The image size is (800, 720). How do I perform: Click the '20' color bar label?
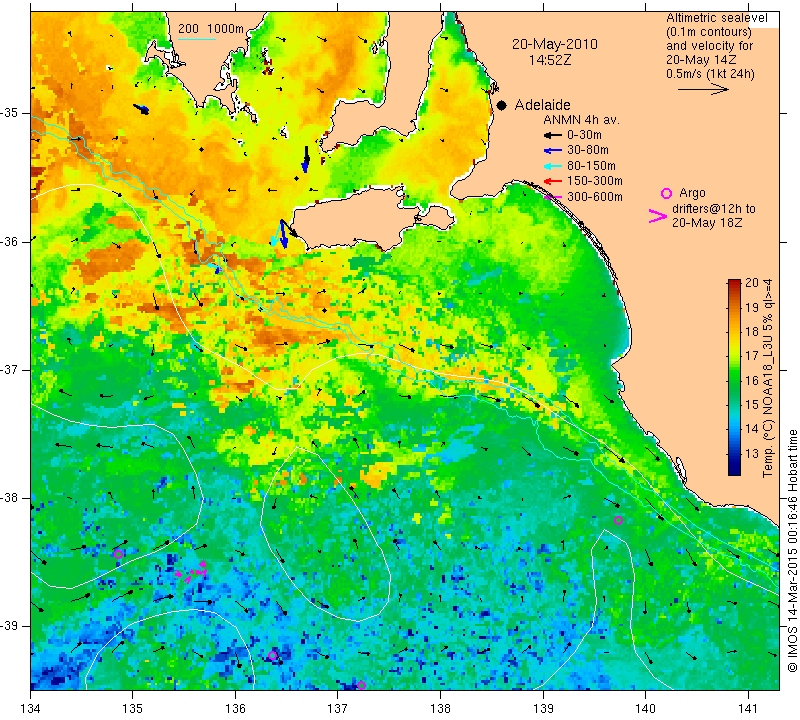pyautogui.click(x=752, y=283)
